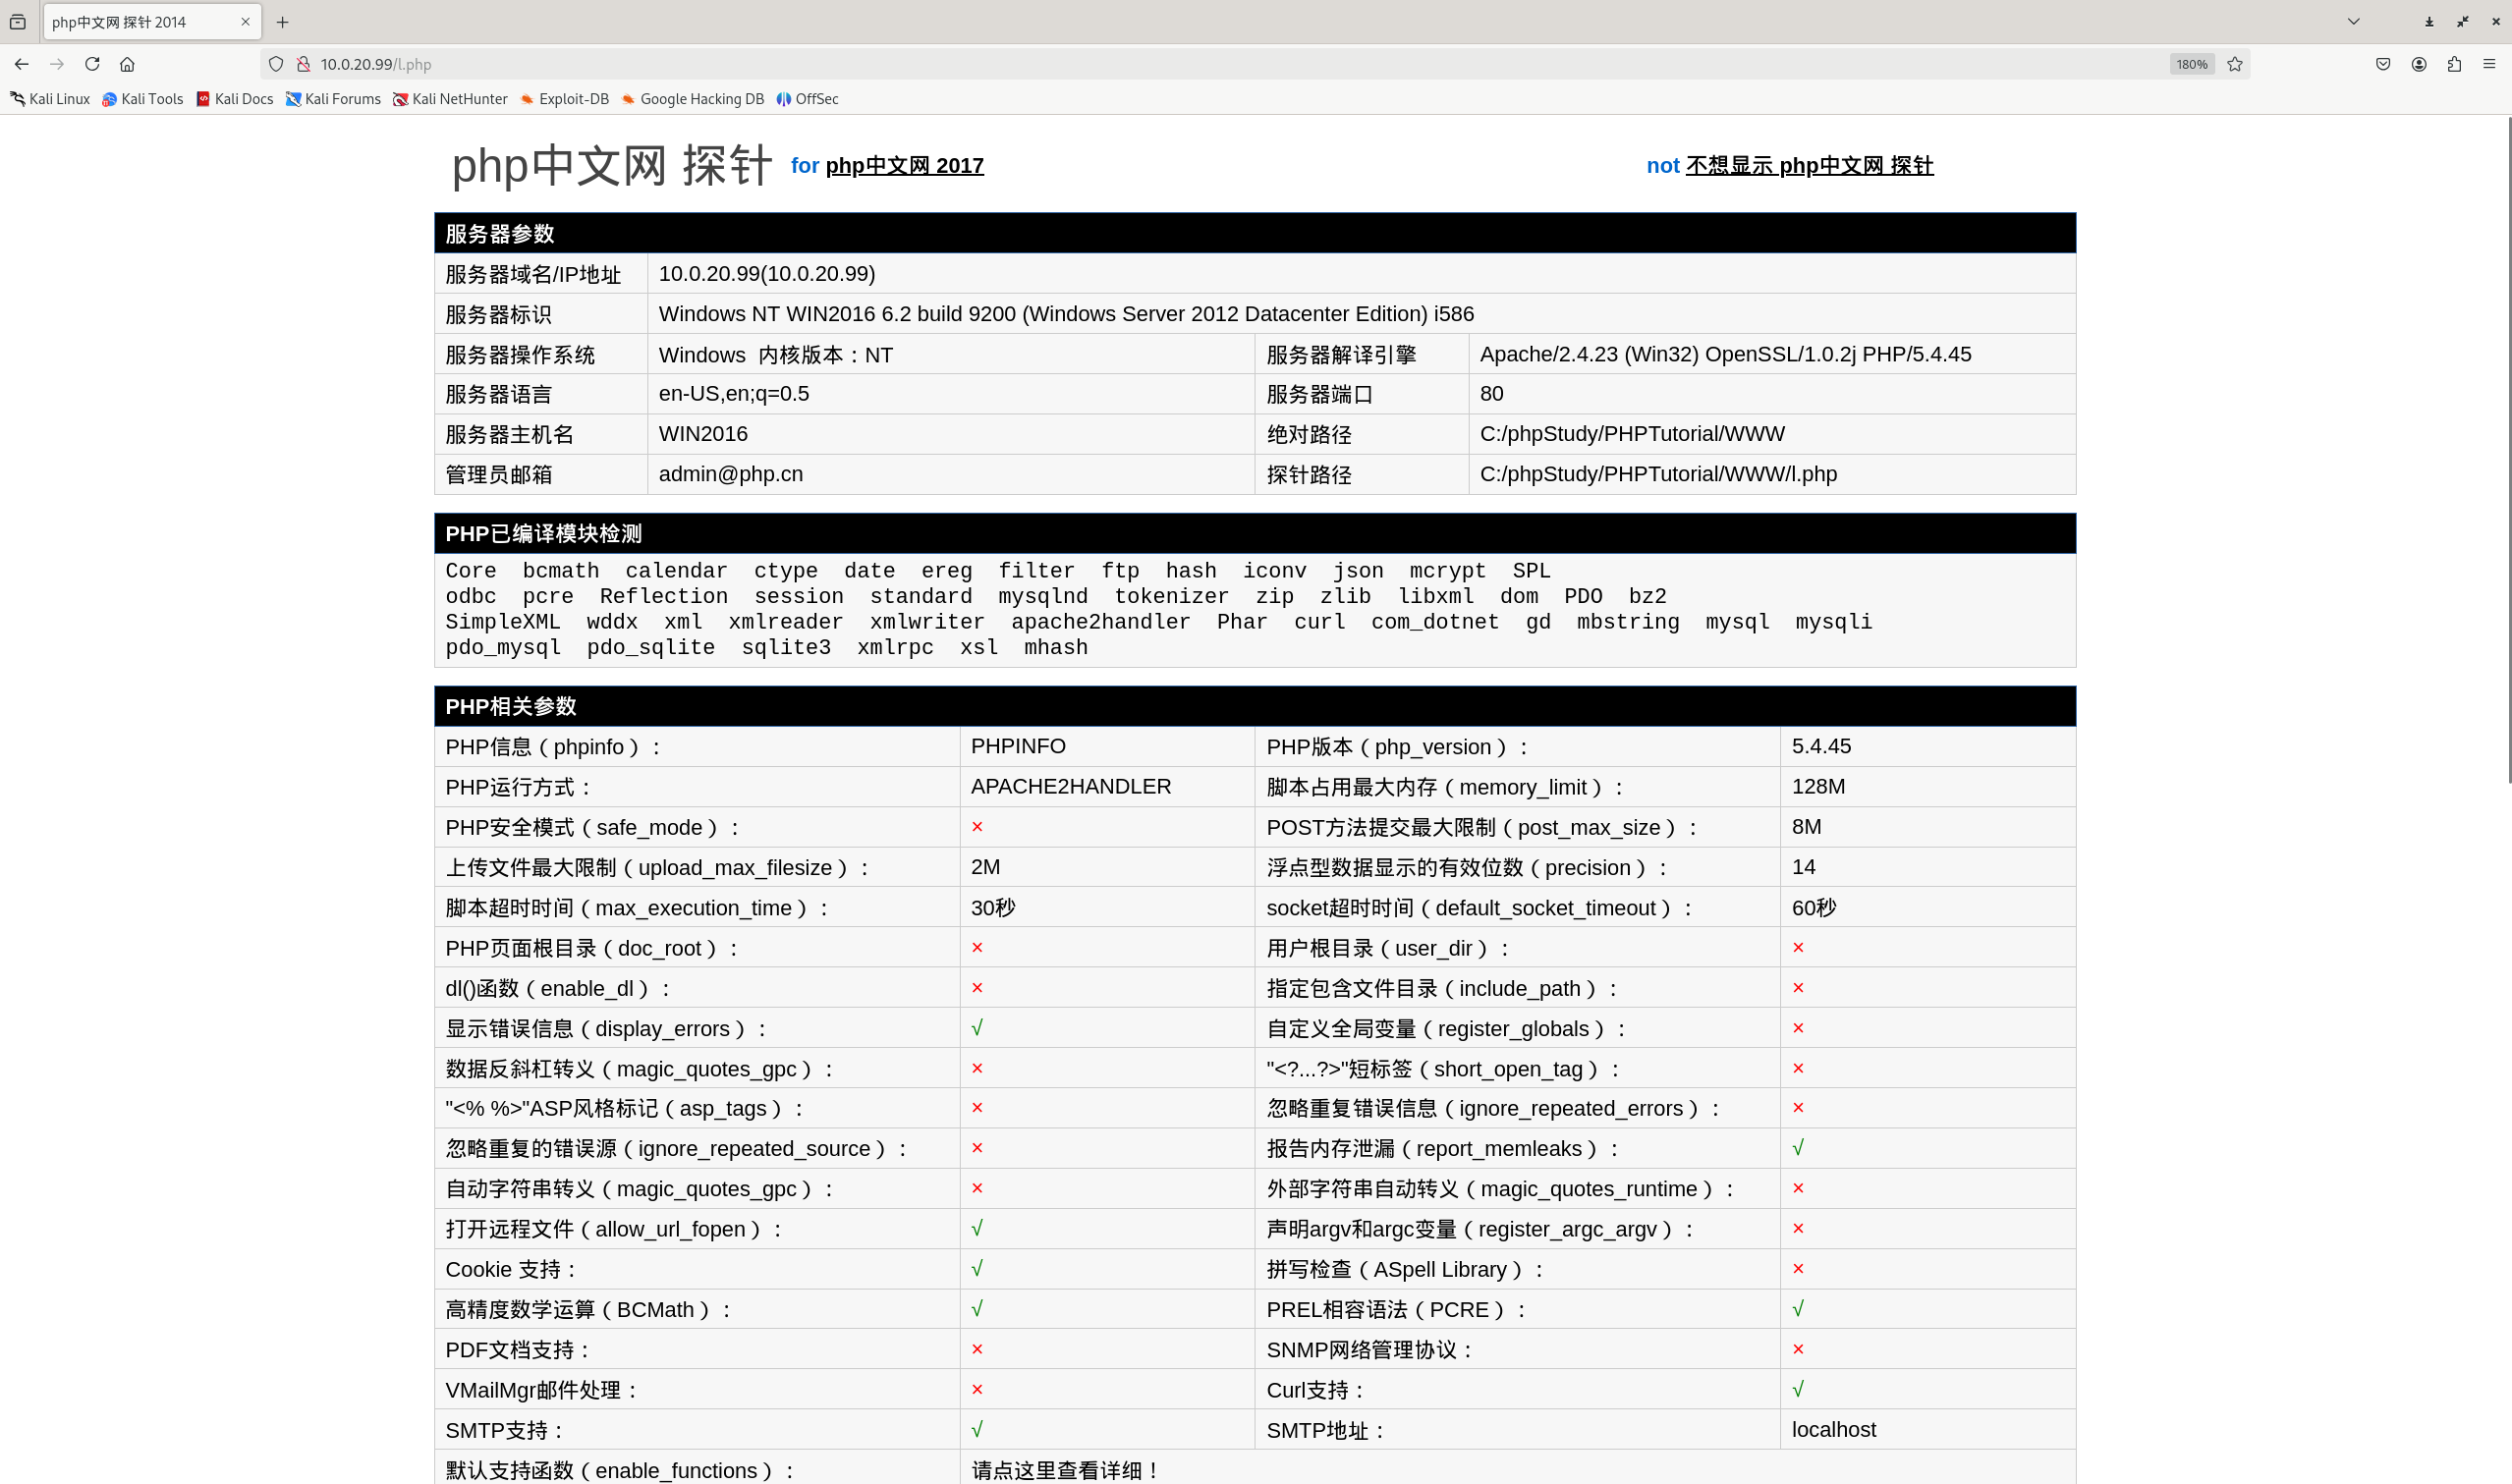Click the en-US,en;q=0.5 language value
The width and height of the screenshot is (2512, 1484).
tap(734, 394)
